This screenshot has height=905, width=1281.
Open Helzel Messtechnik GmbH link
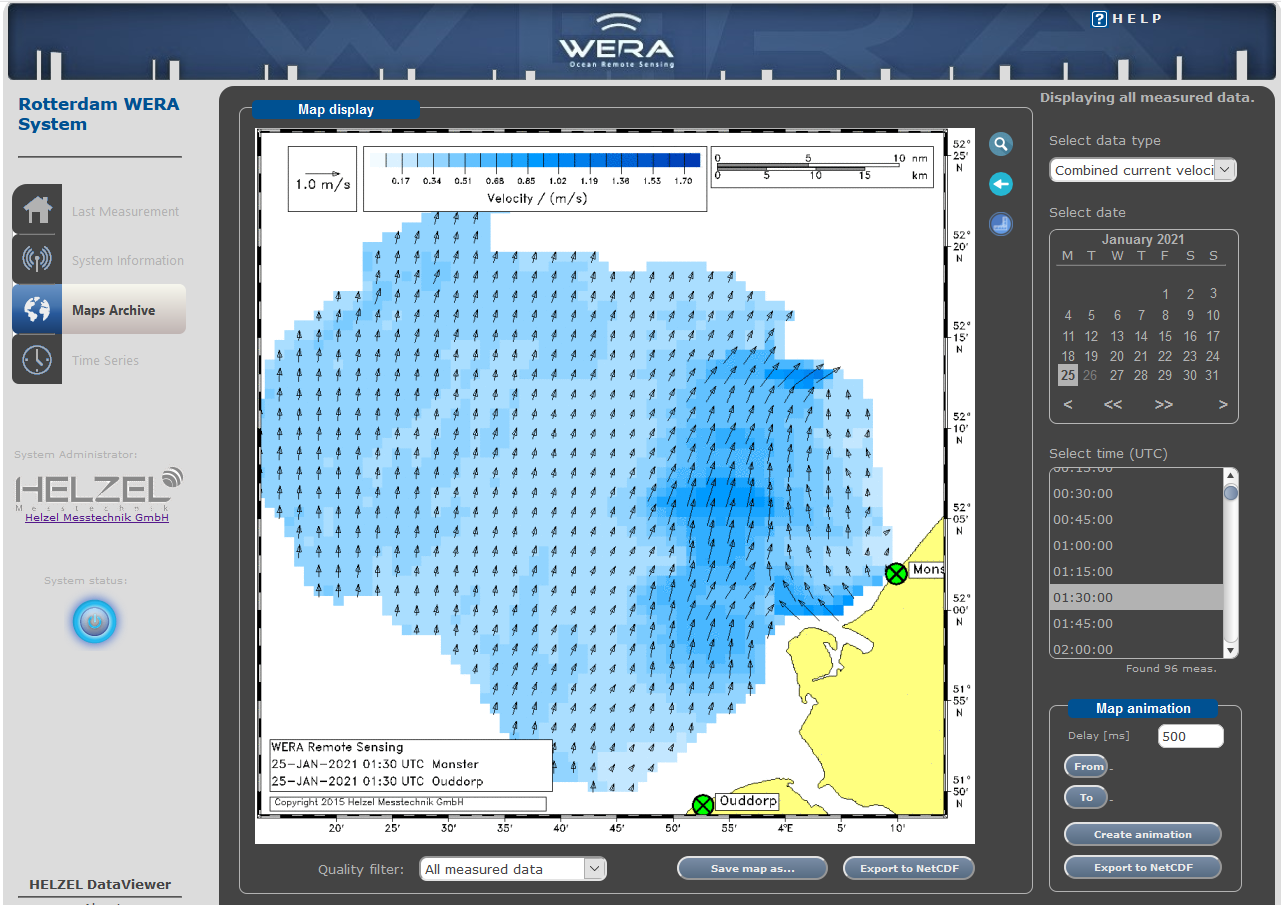[97, 517]
